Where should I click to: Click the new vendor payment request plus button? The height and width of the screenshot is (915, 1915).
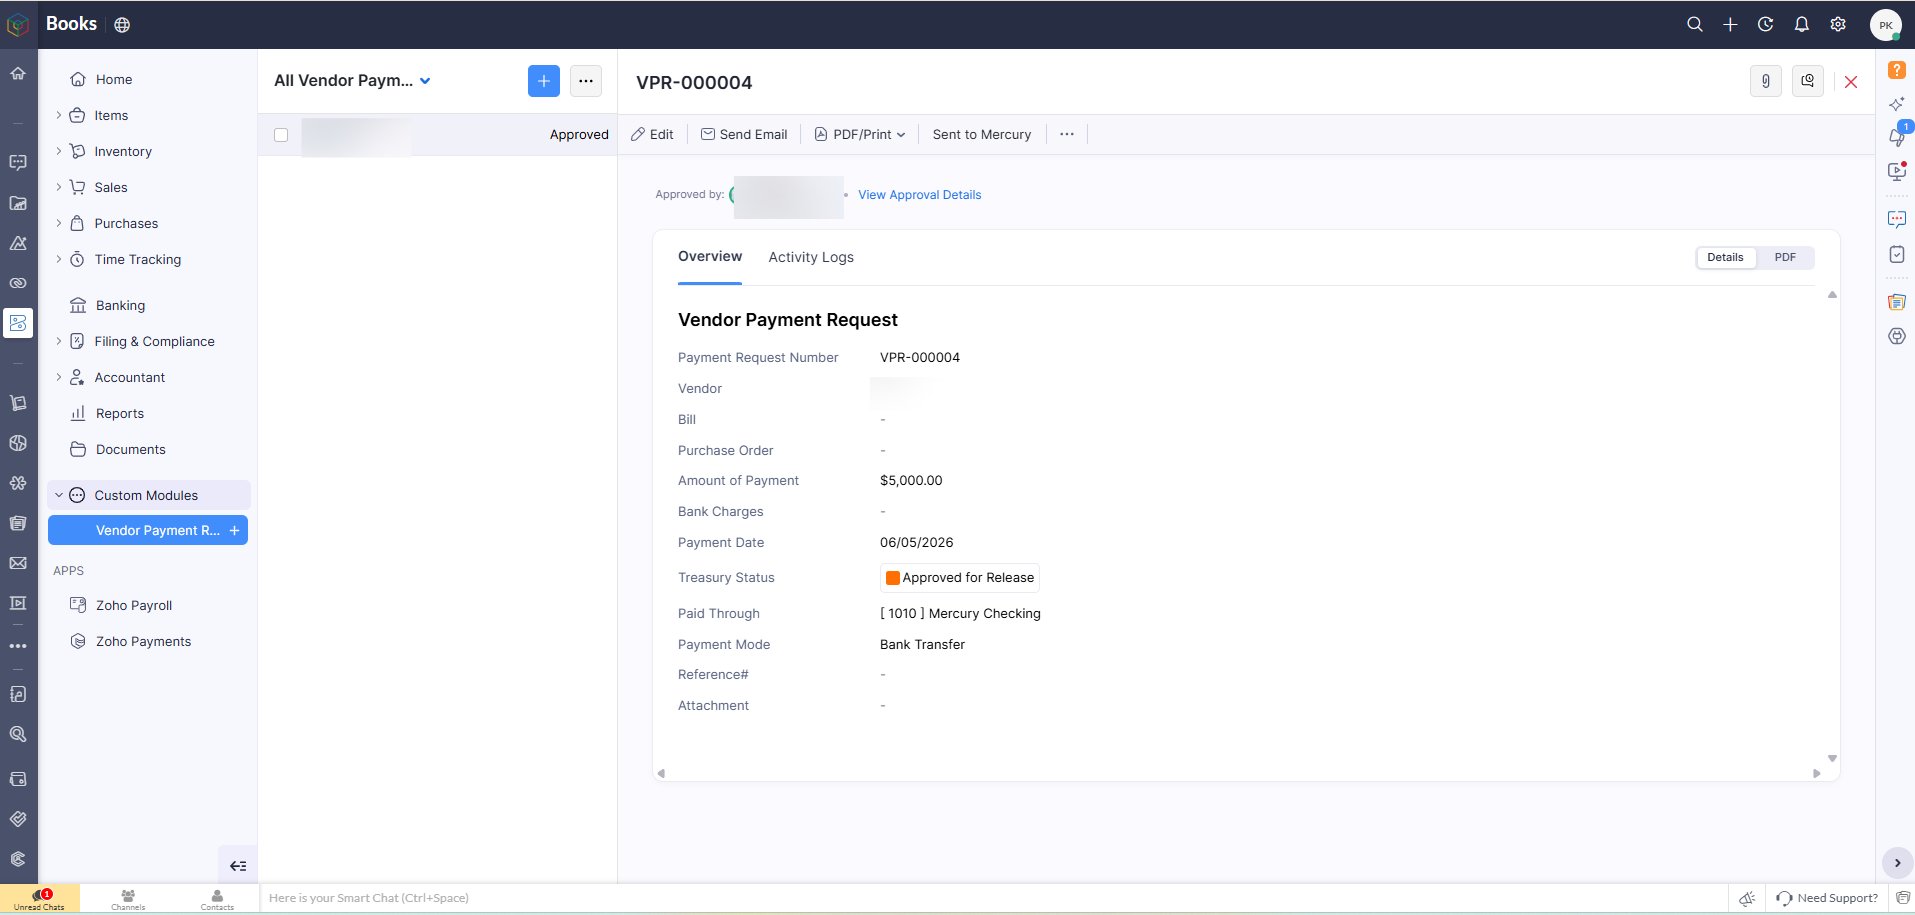[544, 81]
